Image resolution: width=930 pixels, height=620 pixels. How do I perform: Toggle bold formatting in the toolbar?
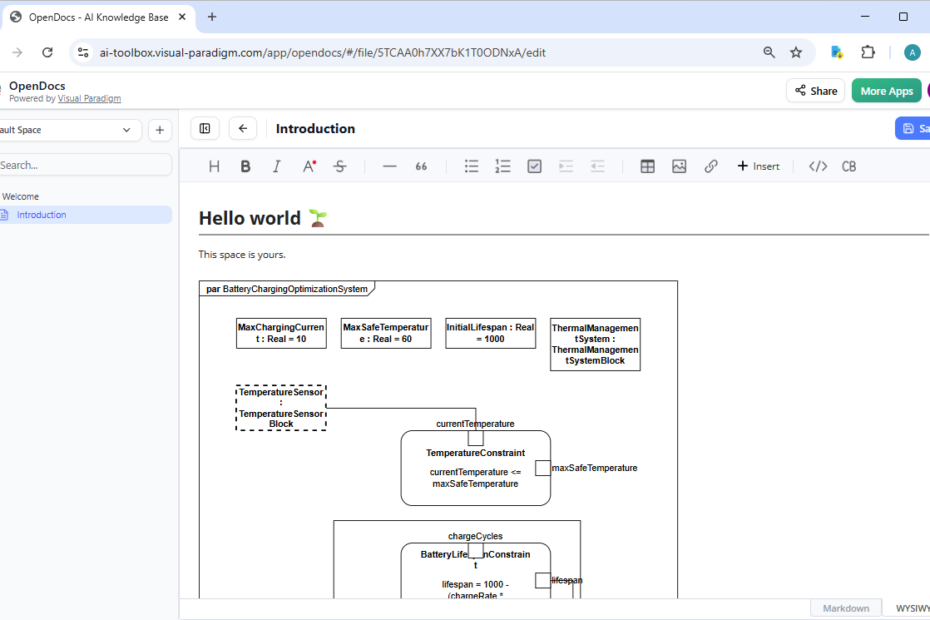coord(246,166)
